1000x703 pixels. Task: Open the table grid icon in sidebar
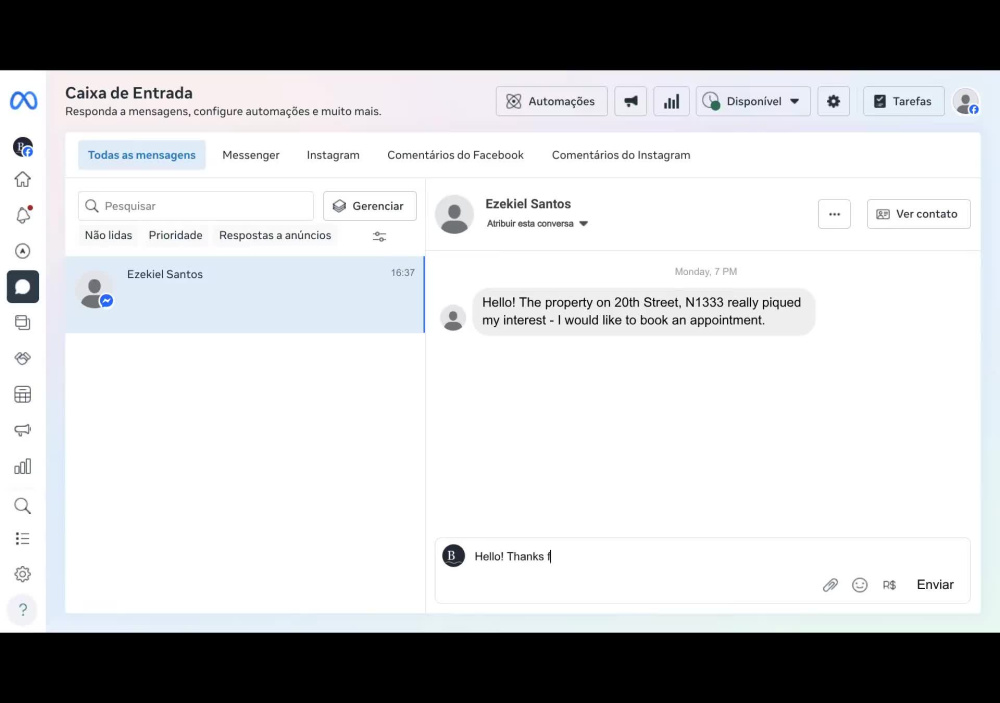tap(23, 394)
